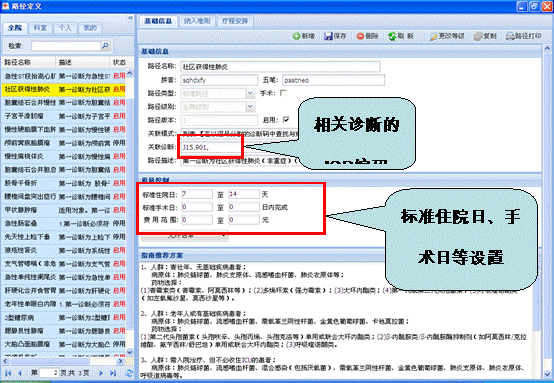Go to first page in pager
The image size is (554, 383).
[8, 373]
